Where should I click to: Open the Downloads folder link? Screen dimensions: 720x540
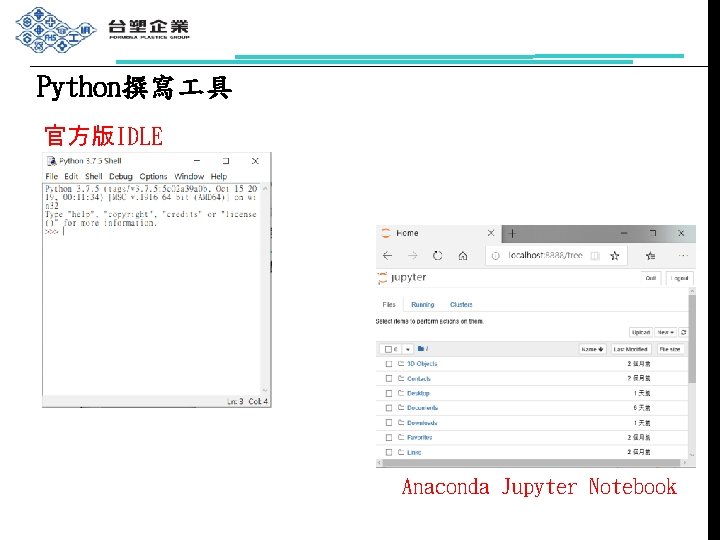pos(422,423)
